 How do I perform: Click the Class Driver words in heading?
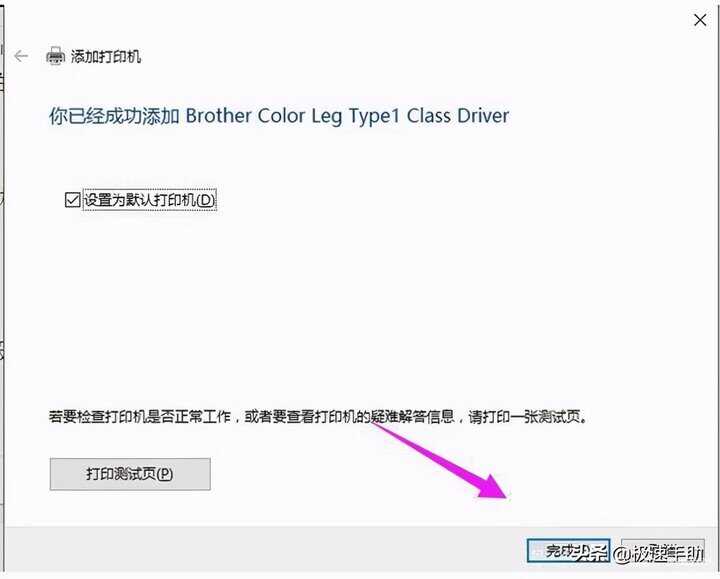[458, 116]
